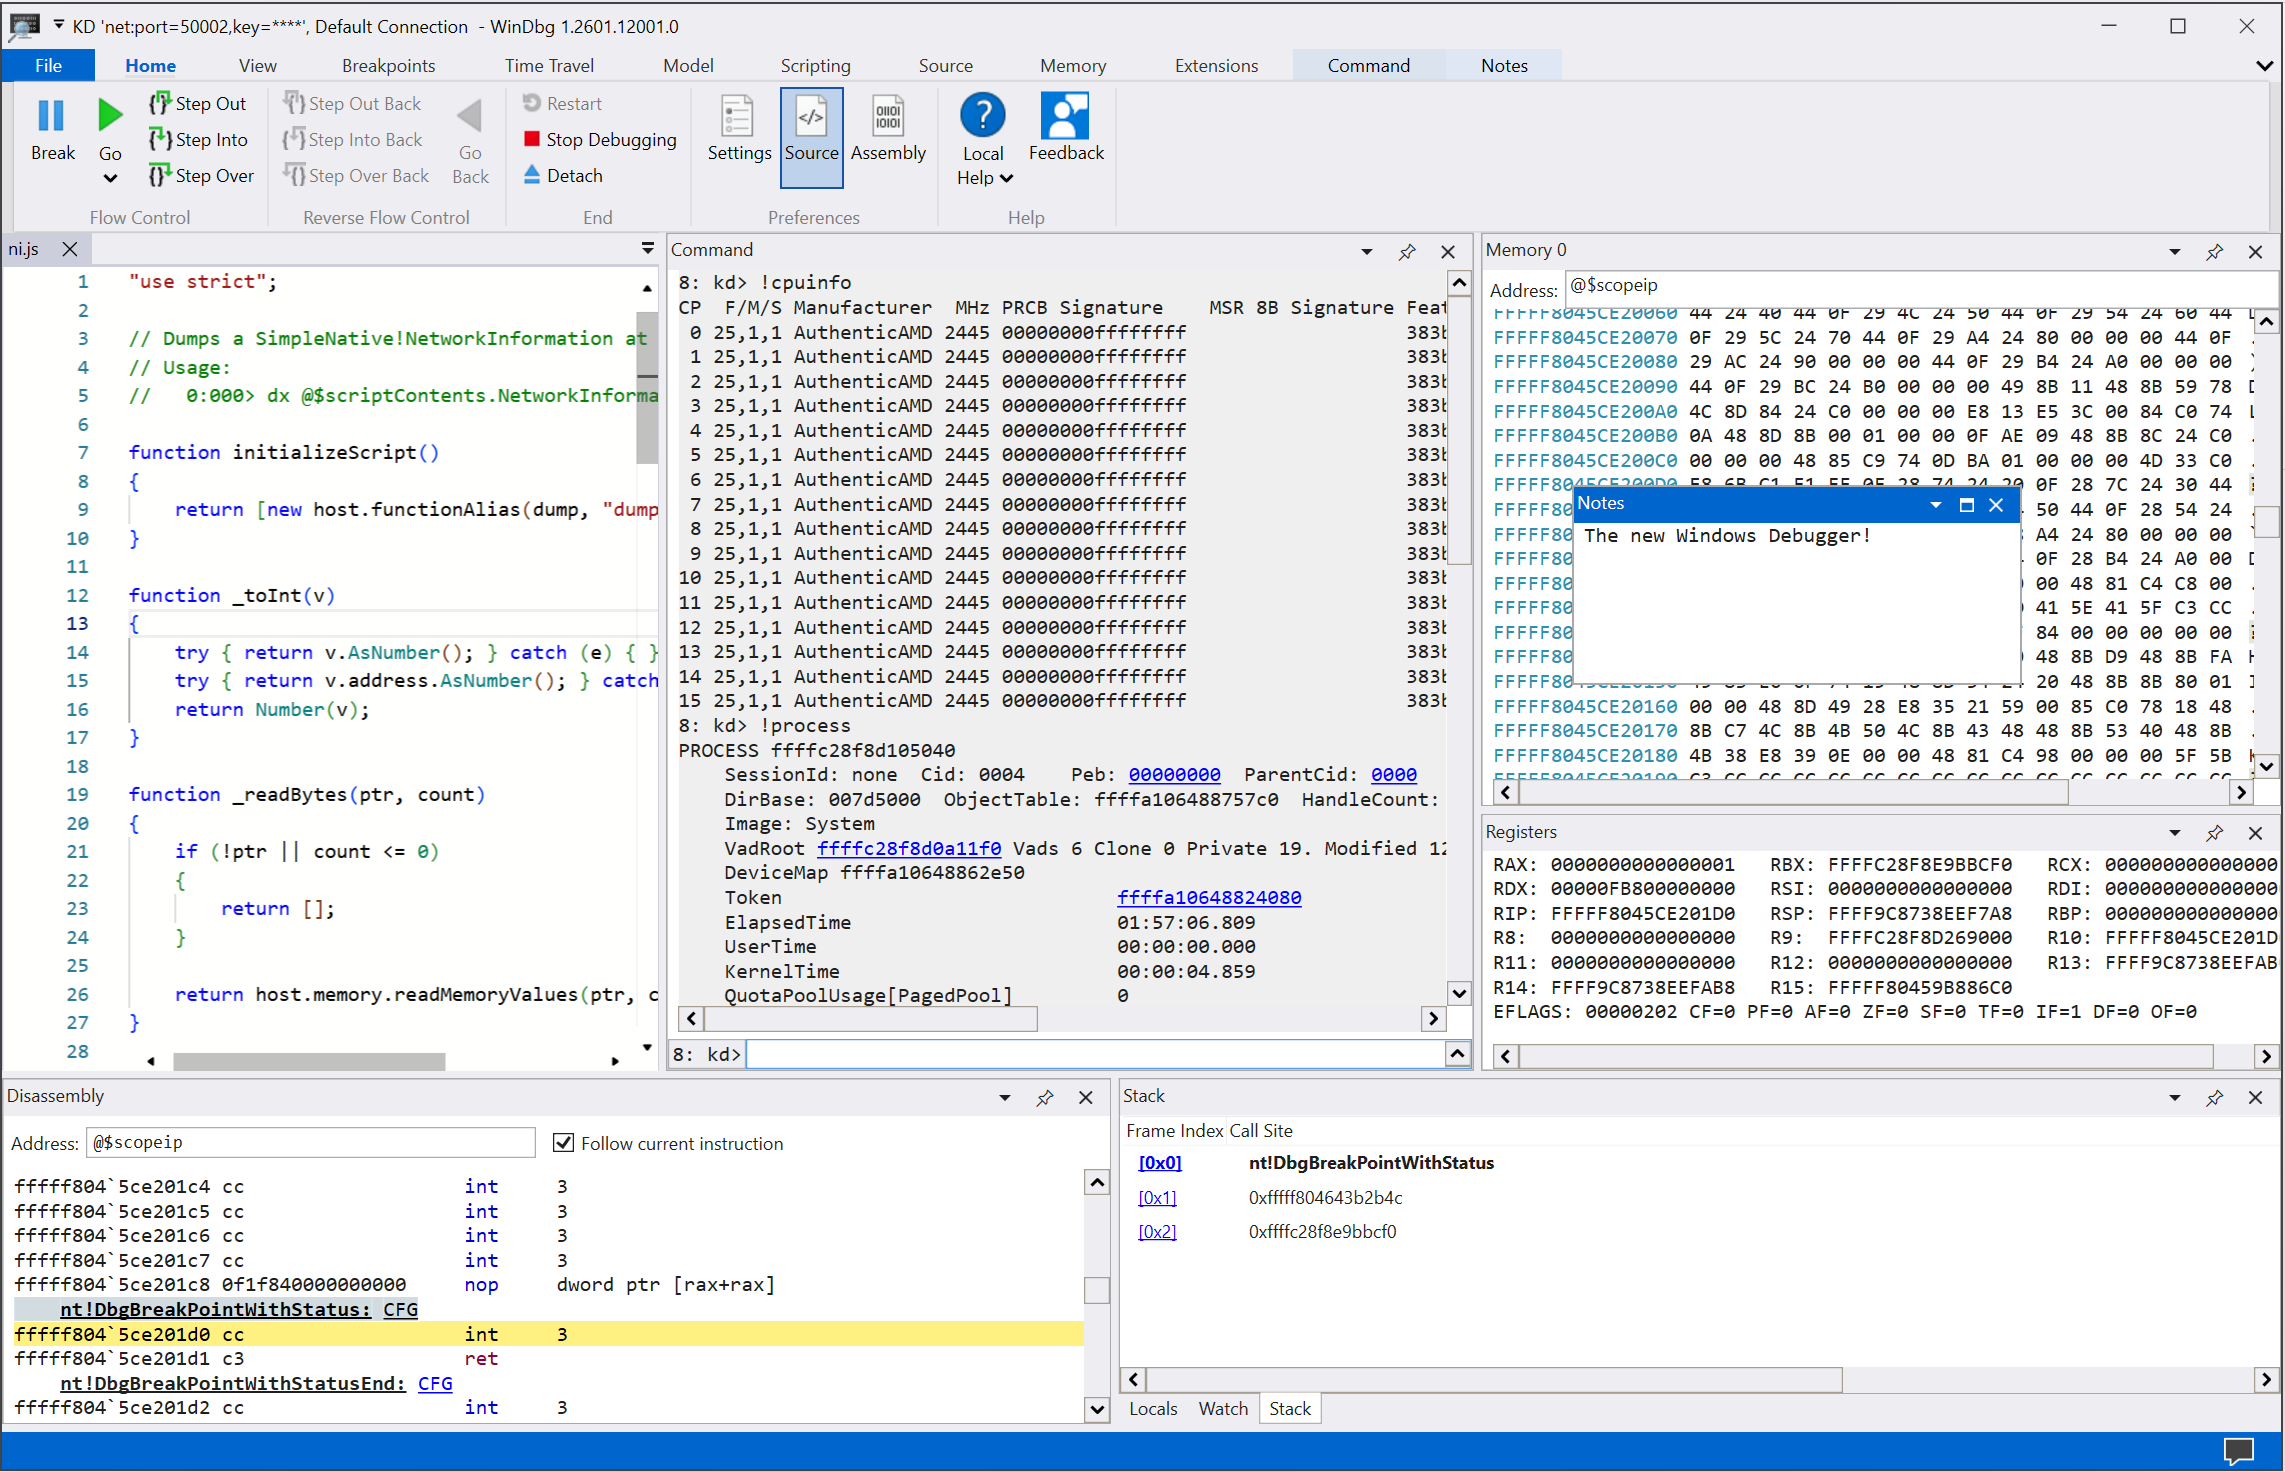Pin the Command window
This screenshot has width=2285, height=1472.
click(1406, 251)
